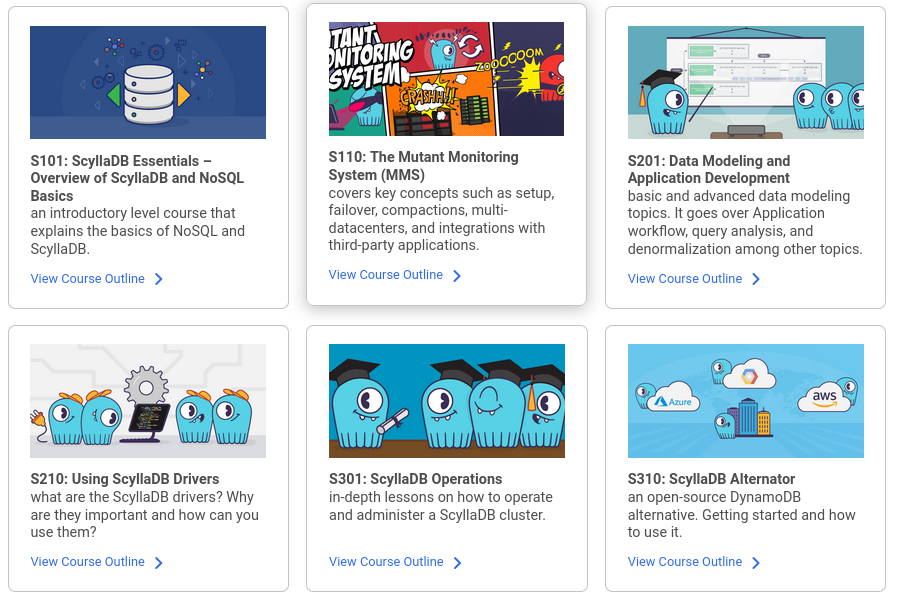Click the description 'what are the ScyllaDB drivers?'
Image resolution: width=897 pixels, height=601 pixels.
pos(144,515)
